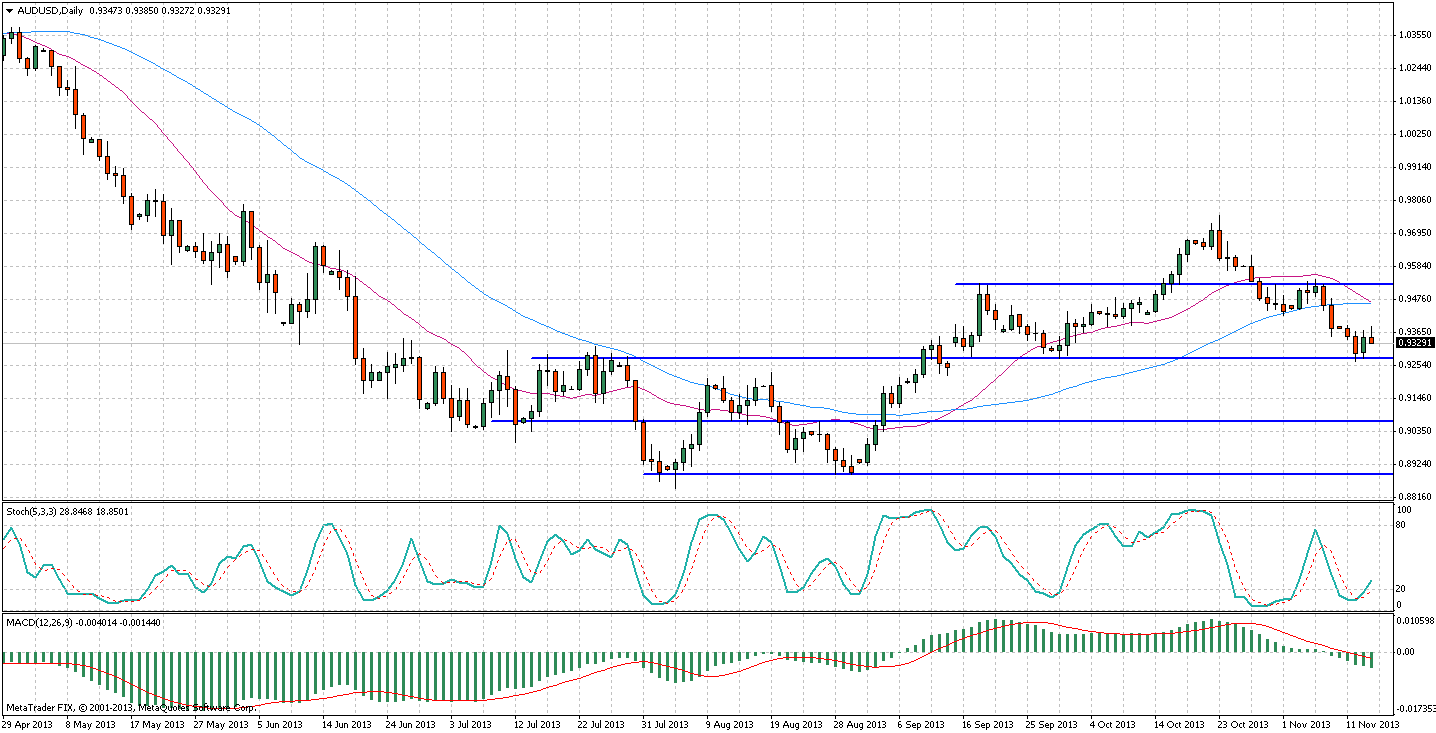Click the 1.03550 price axis label
This screenshot has width=1436, height=733.
tap(1414, 35)
